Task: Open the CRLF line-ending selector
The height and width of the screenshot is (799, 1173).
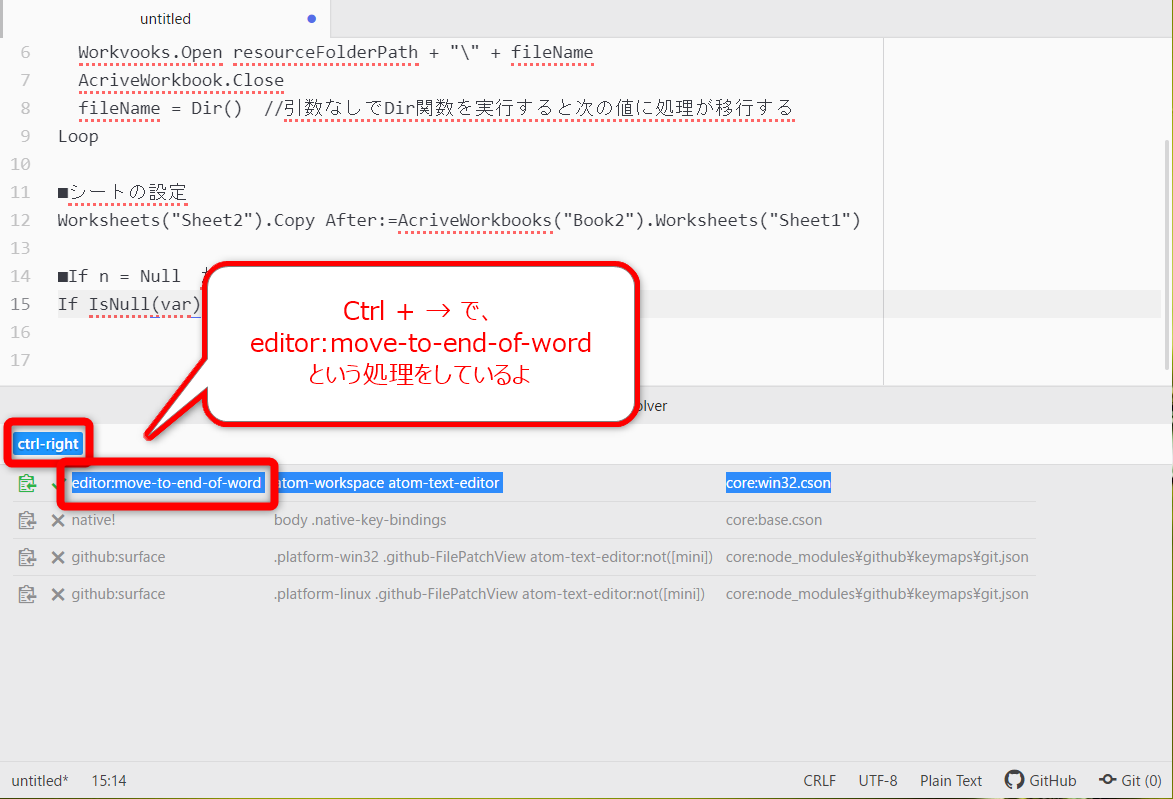Action: pyautogui.click(x=819, y=780)
